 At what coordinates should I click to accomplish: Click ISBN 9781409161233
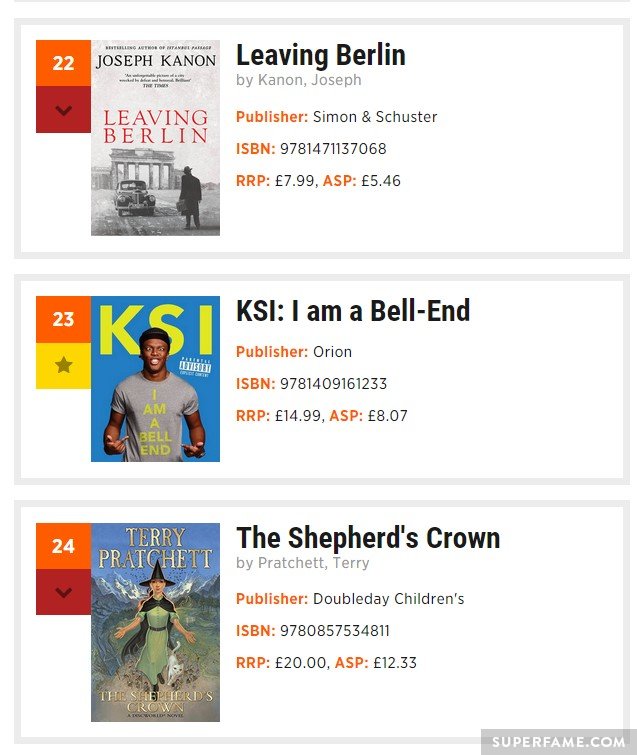[334, 384]
